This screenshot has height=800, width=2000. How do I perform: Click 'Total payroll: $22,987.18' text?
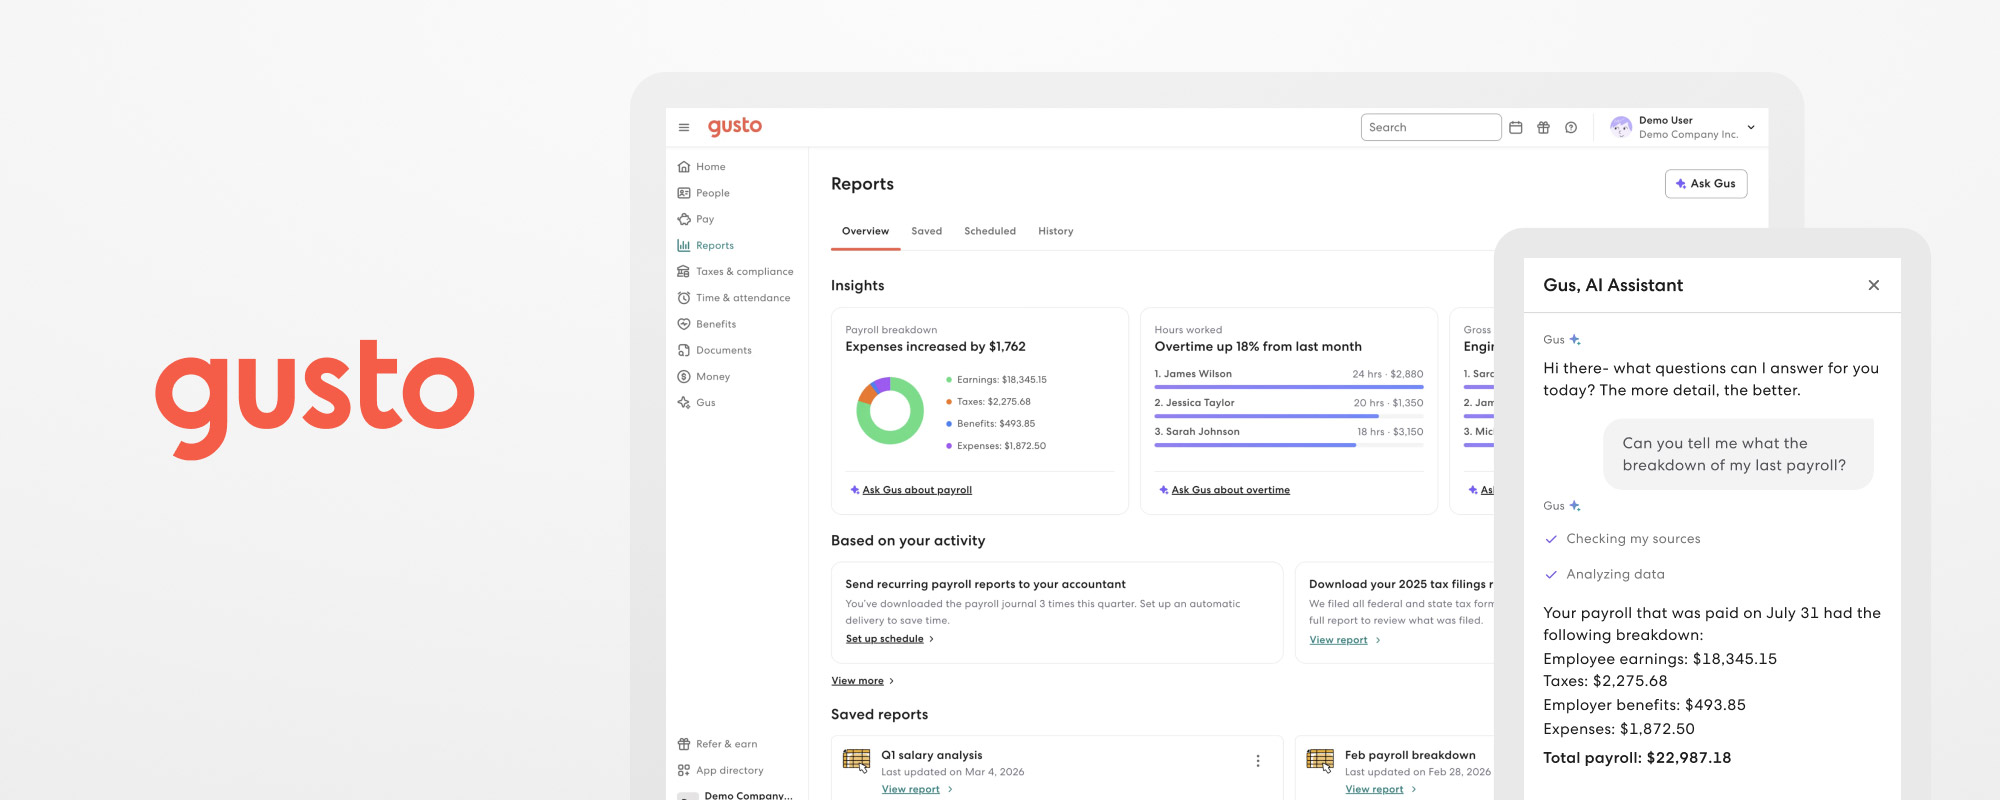1637,758
